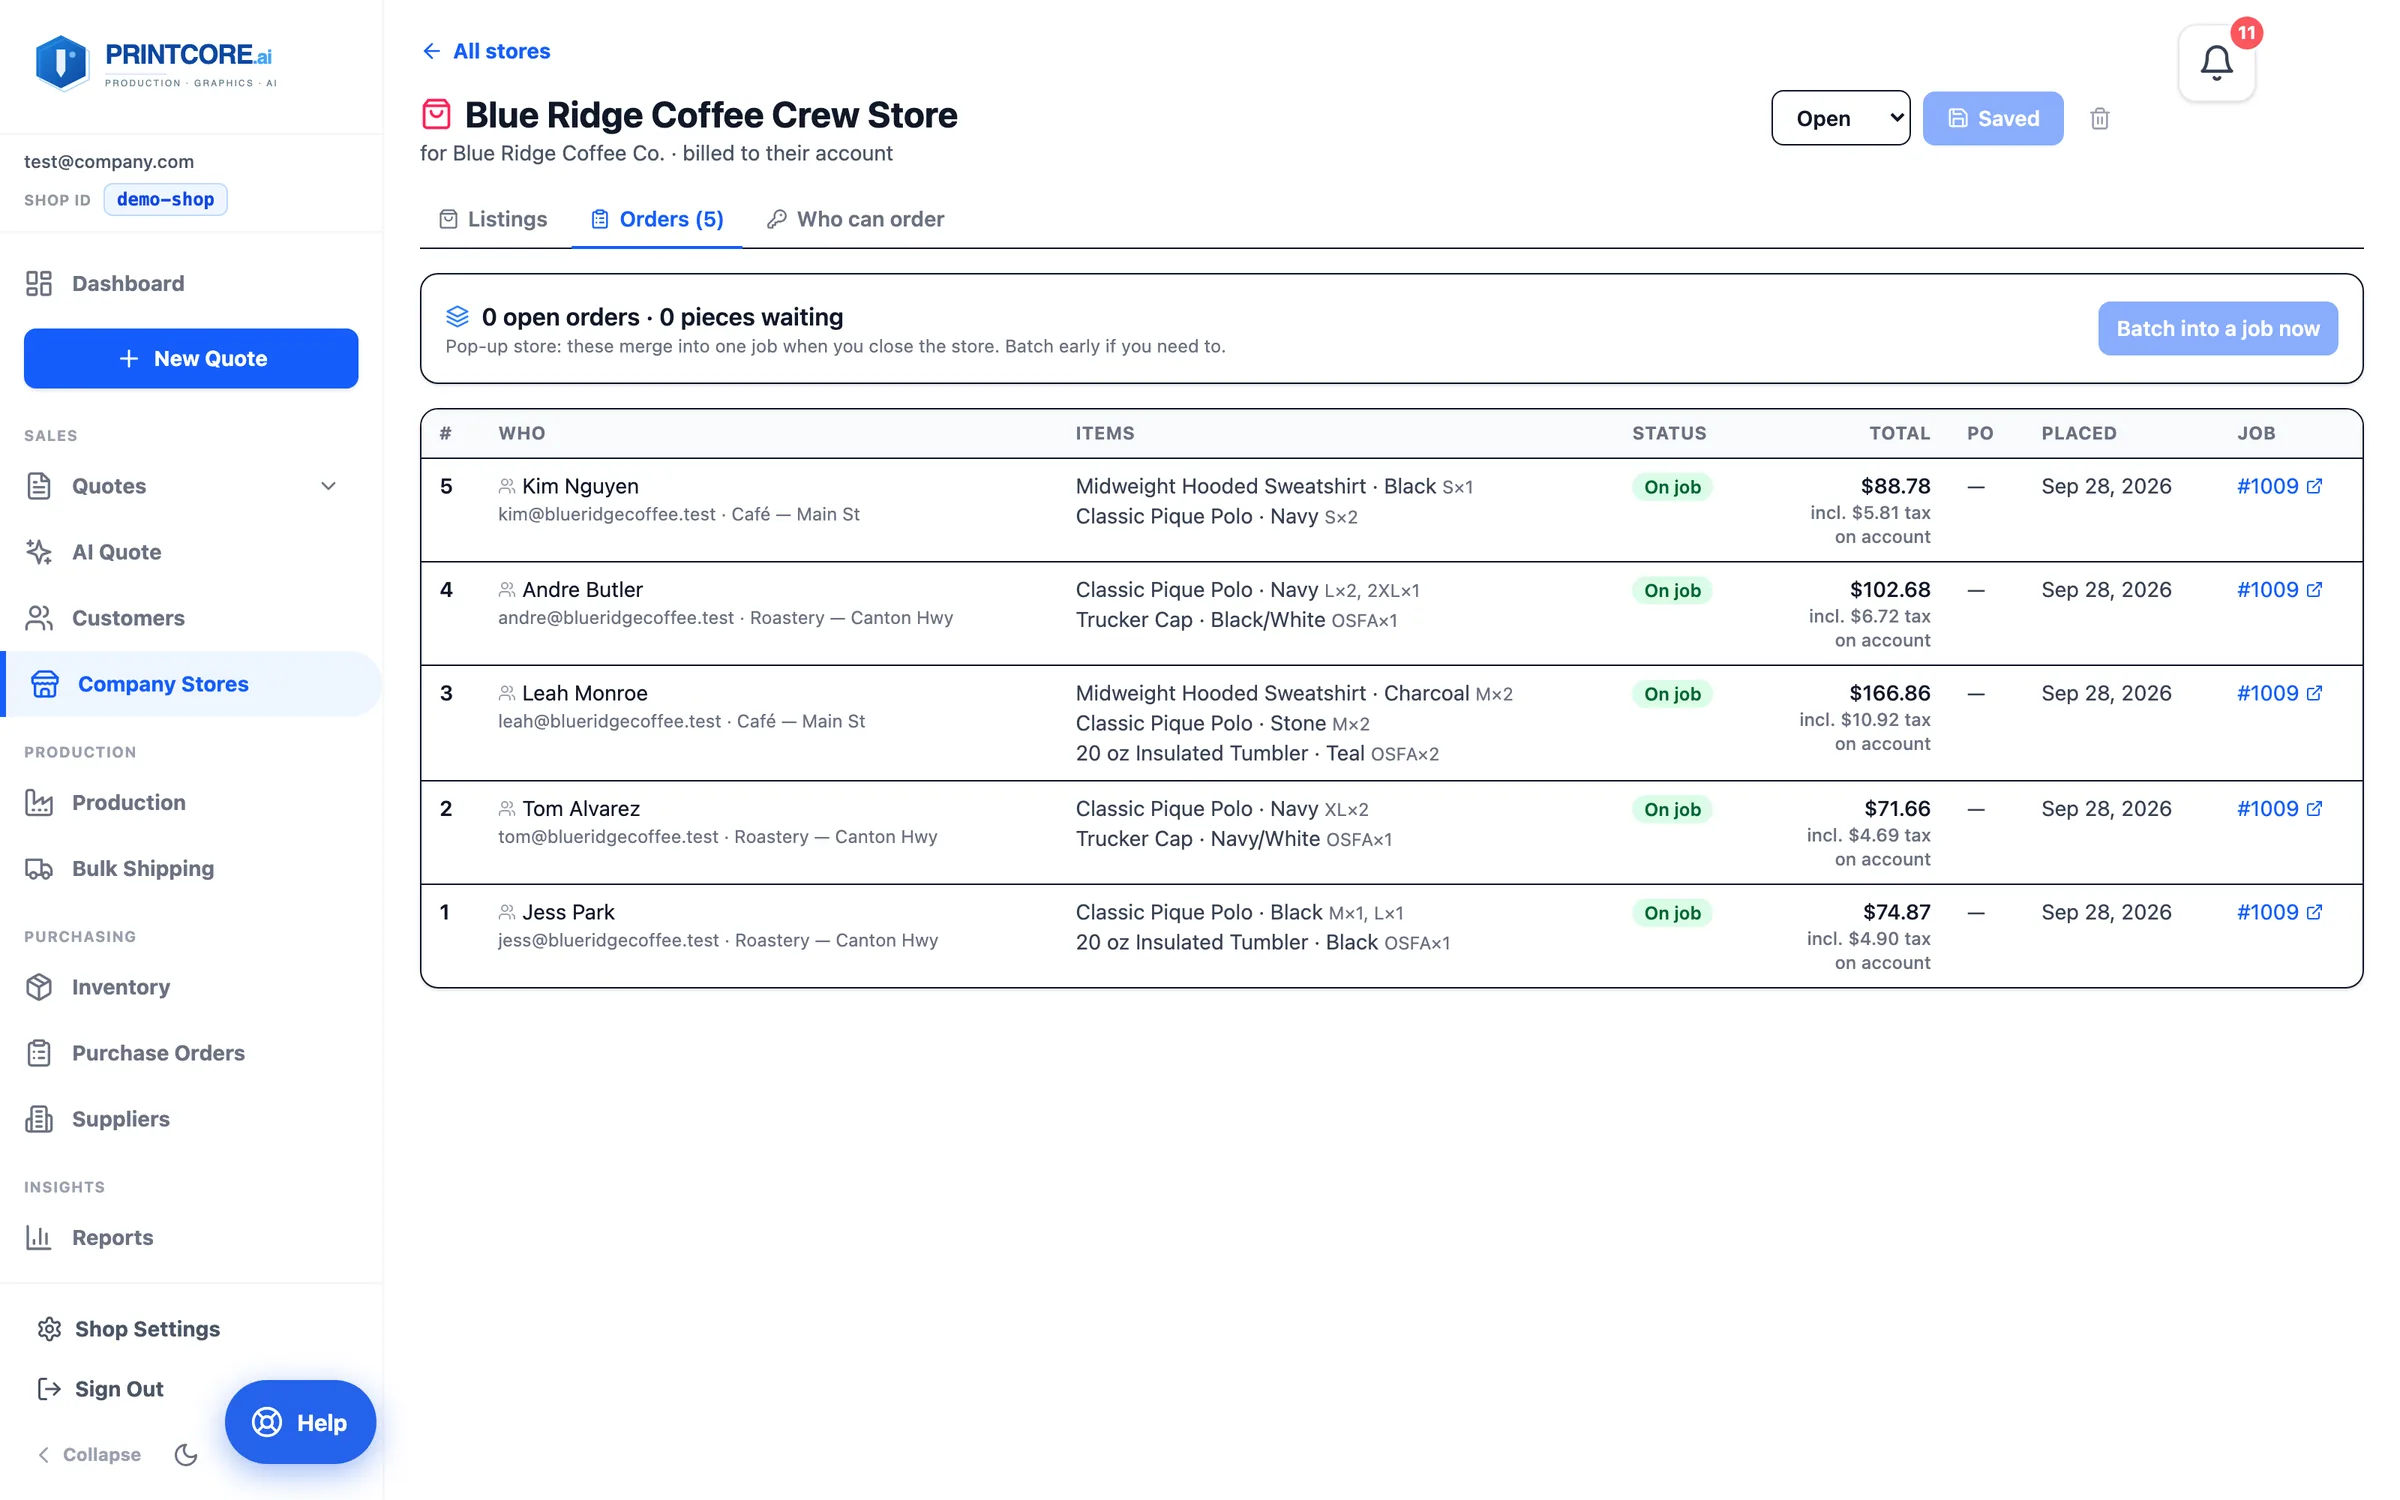Click the Kim Nguyen name
Screen dimensions: 2400x1500
click(580, 486)
